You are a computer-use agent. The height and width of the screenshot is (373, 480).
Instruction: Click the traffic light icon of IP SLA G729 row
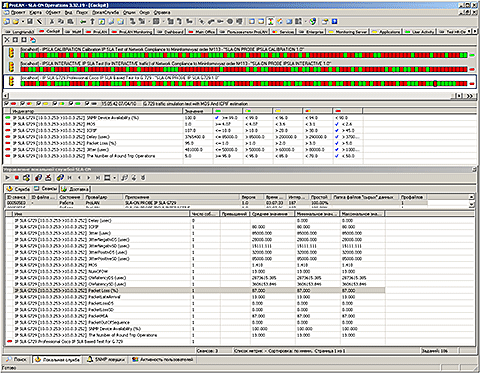coord(12,81)
